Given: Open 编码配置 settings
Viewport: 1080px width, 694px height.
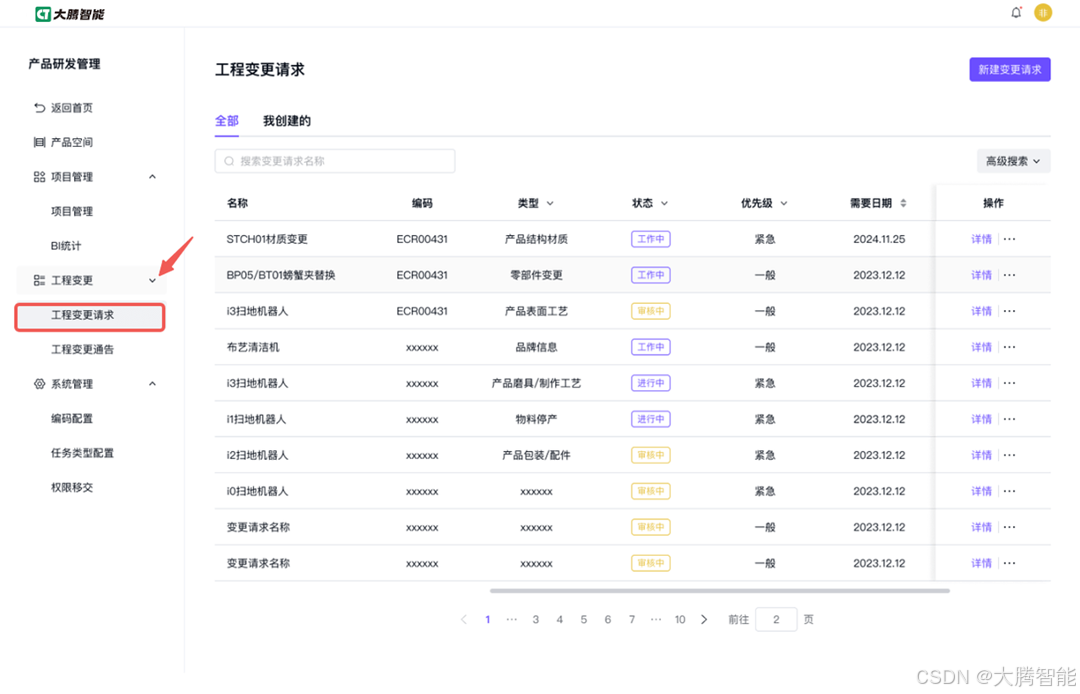Looking at the screenshot, I should click(x=72, y=419).
